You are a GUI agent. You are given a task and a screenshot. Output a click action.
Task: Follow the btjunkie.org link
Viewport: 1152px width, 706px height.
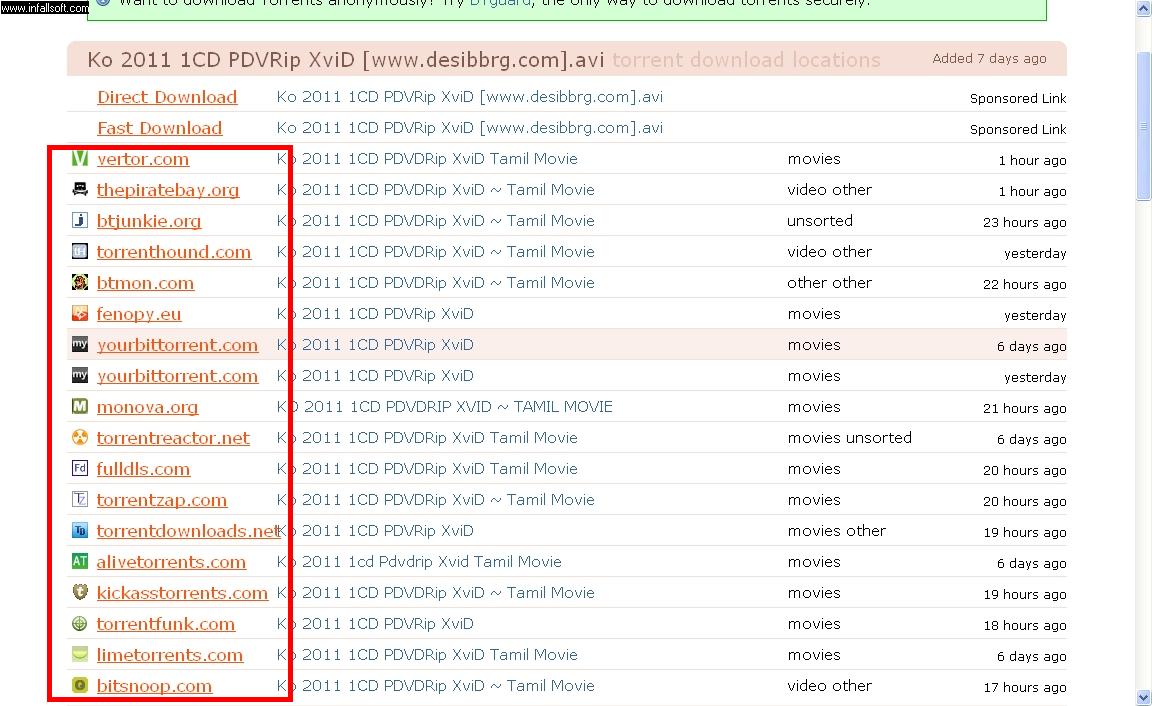148,220
